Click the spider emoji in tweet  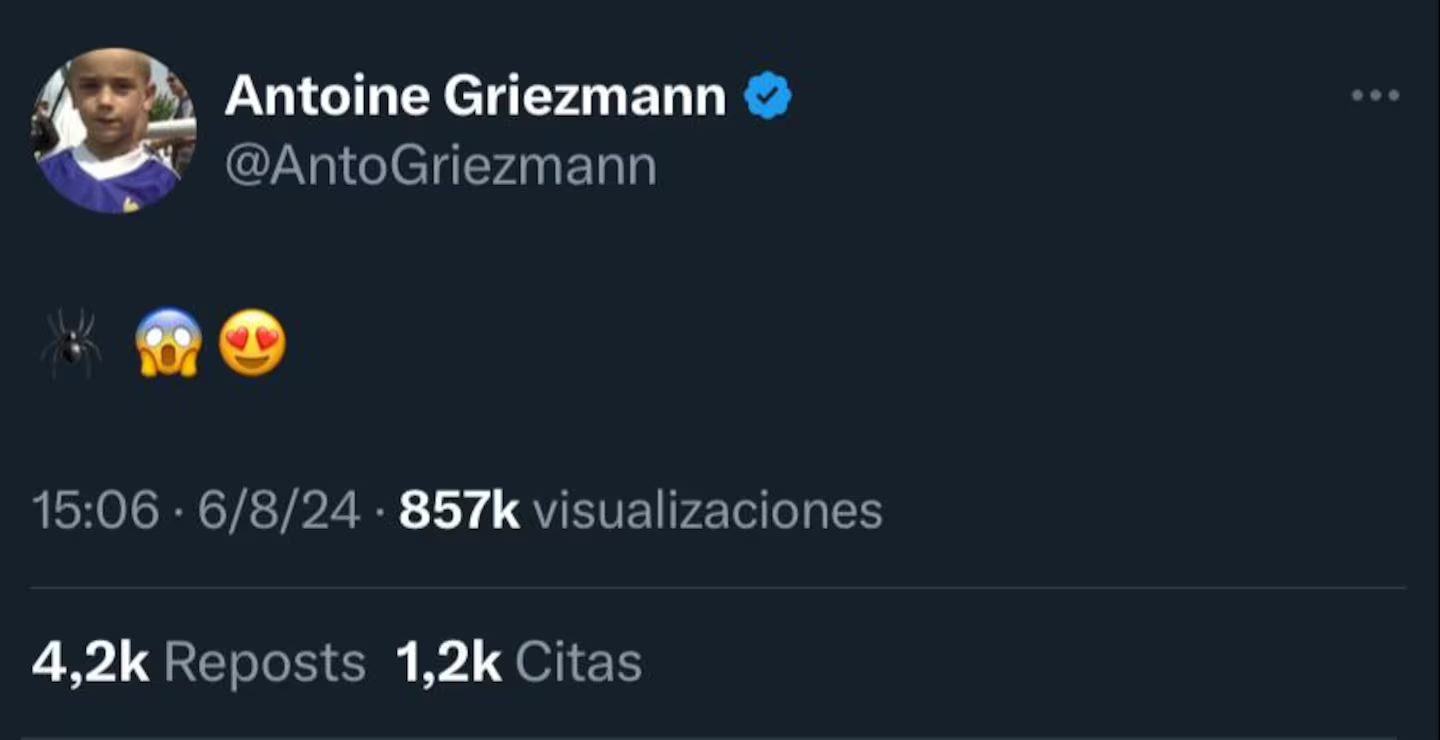[71, 343]
